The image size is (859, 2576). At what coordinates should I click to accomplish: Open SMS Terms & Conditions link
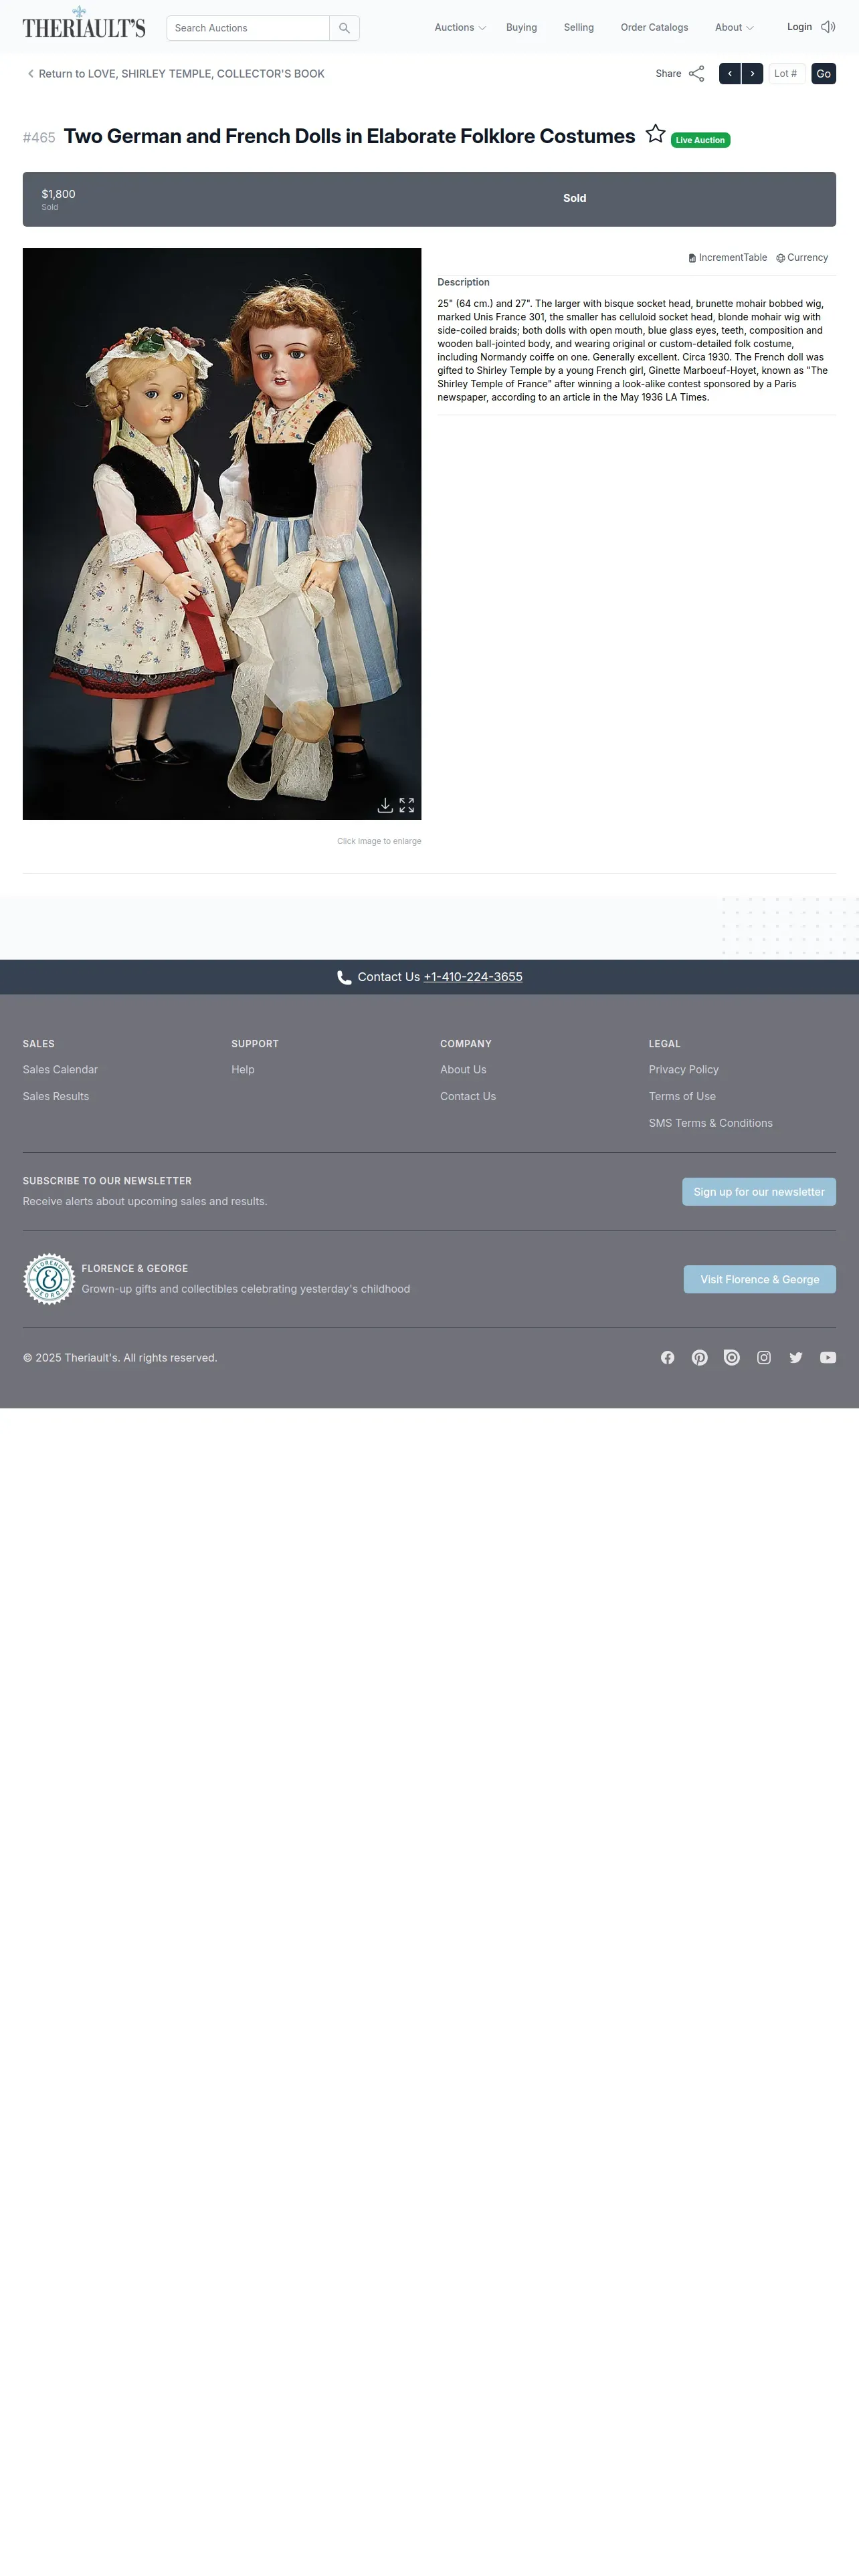(711, 1124)
